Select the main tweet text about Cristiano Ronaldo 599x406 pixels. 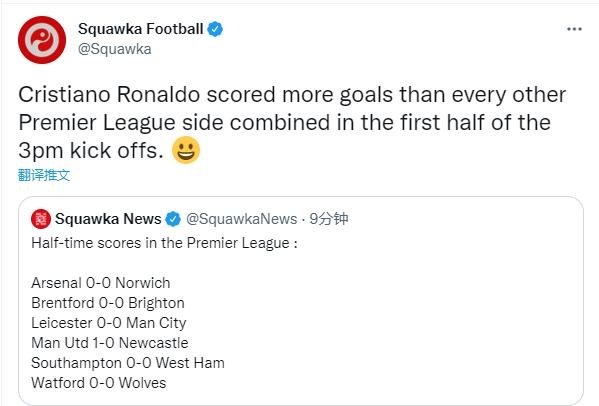(x=292, y=122)
